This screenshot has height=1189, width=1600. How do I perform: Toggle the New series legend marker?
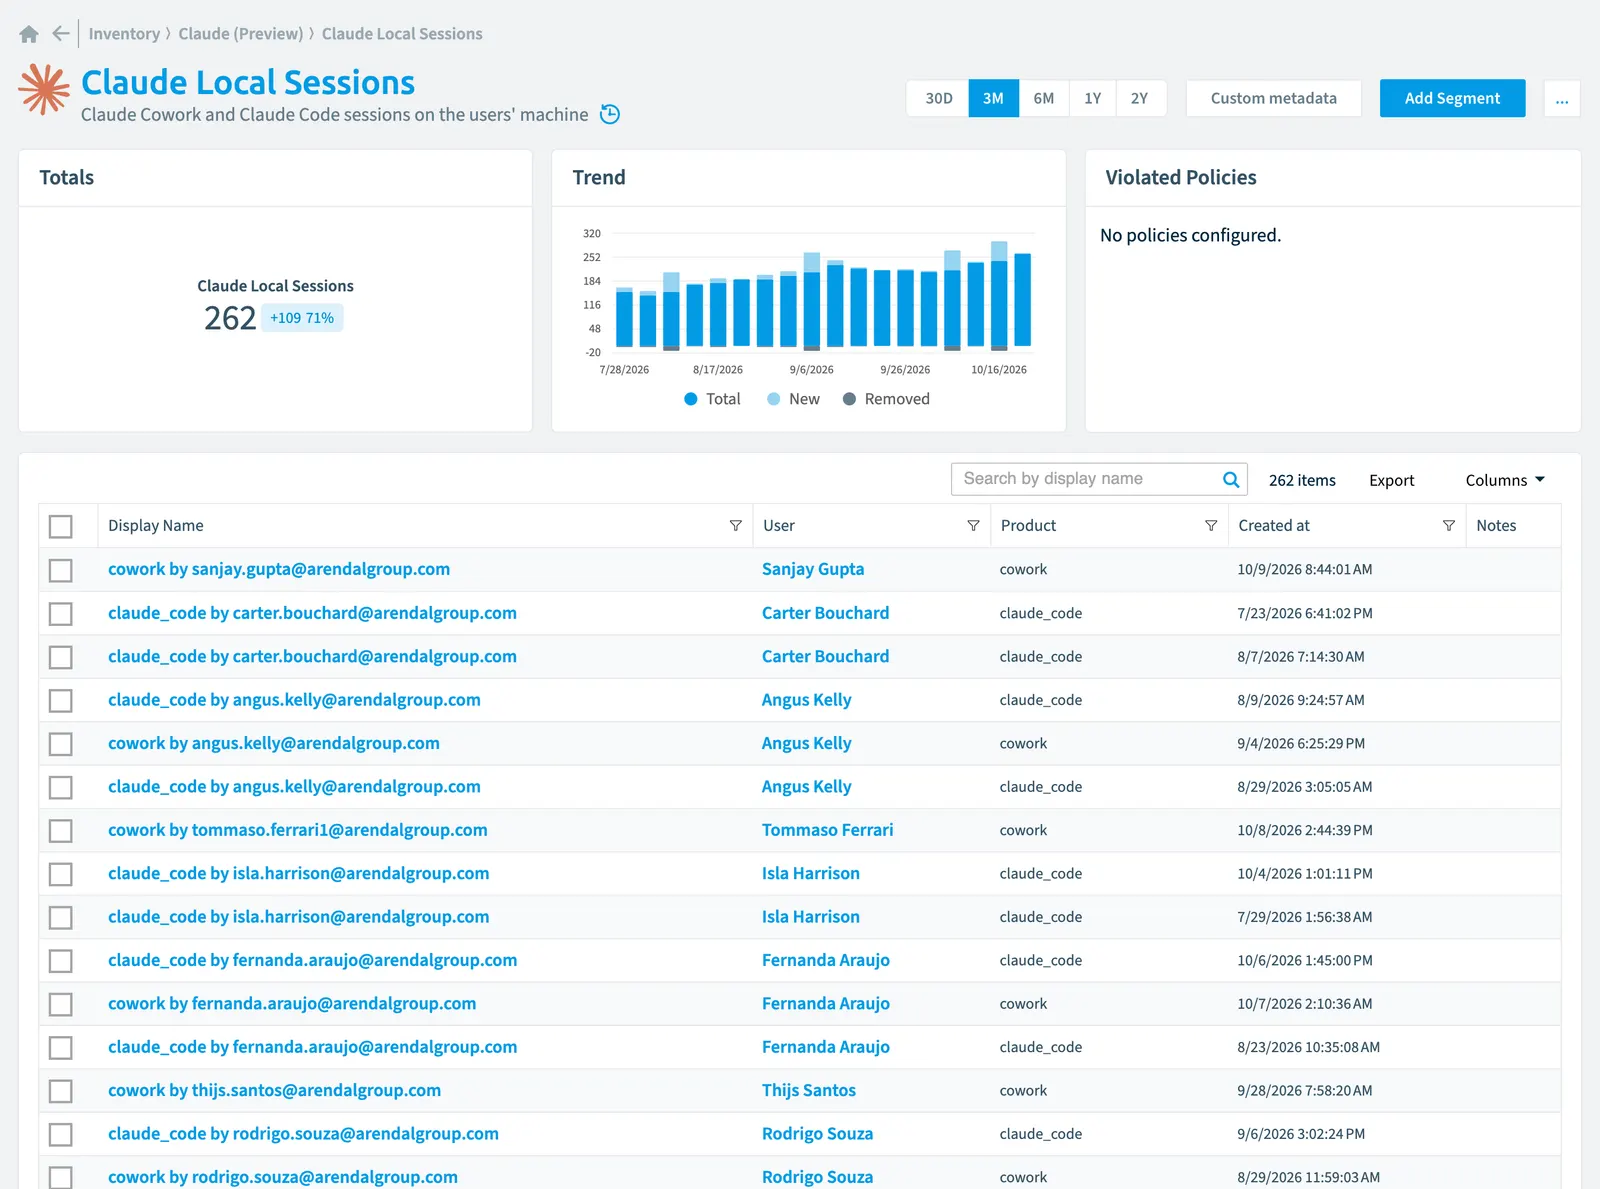[x=774, y=399]
